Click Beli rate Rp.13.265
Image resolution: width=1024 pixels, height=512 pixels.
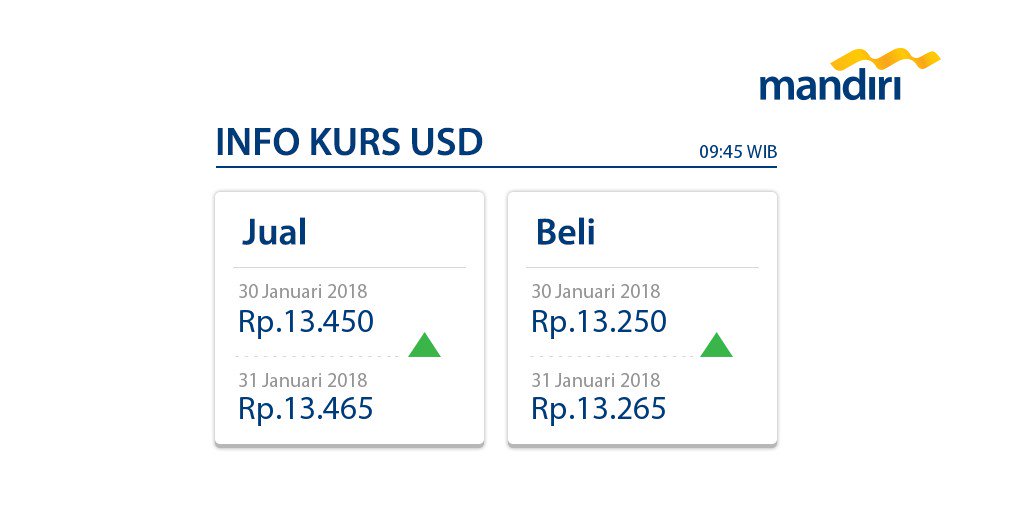599,408
